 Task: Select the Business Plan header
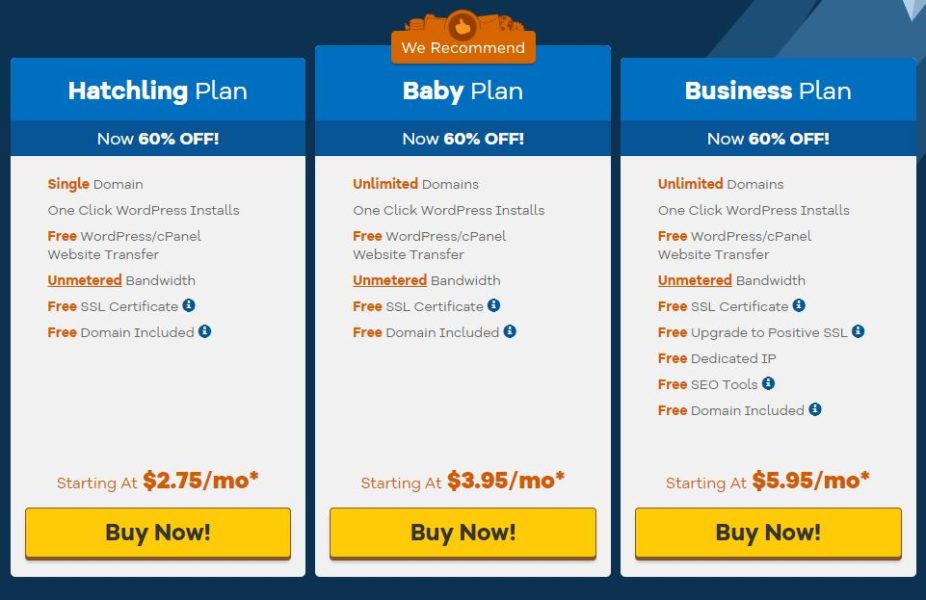(768, 91)
